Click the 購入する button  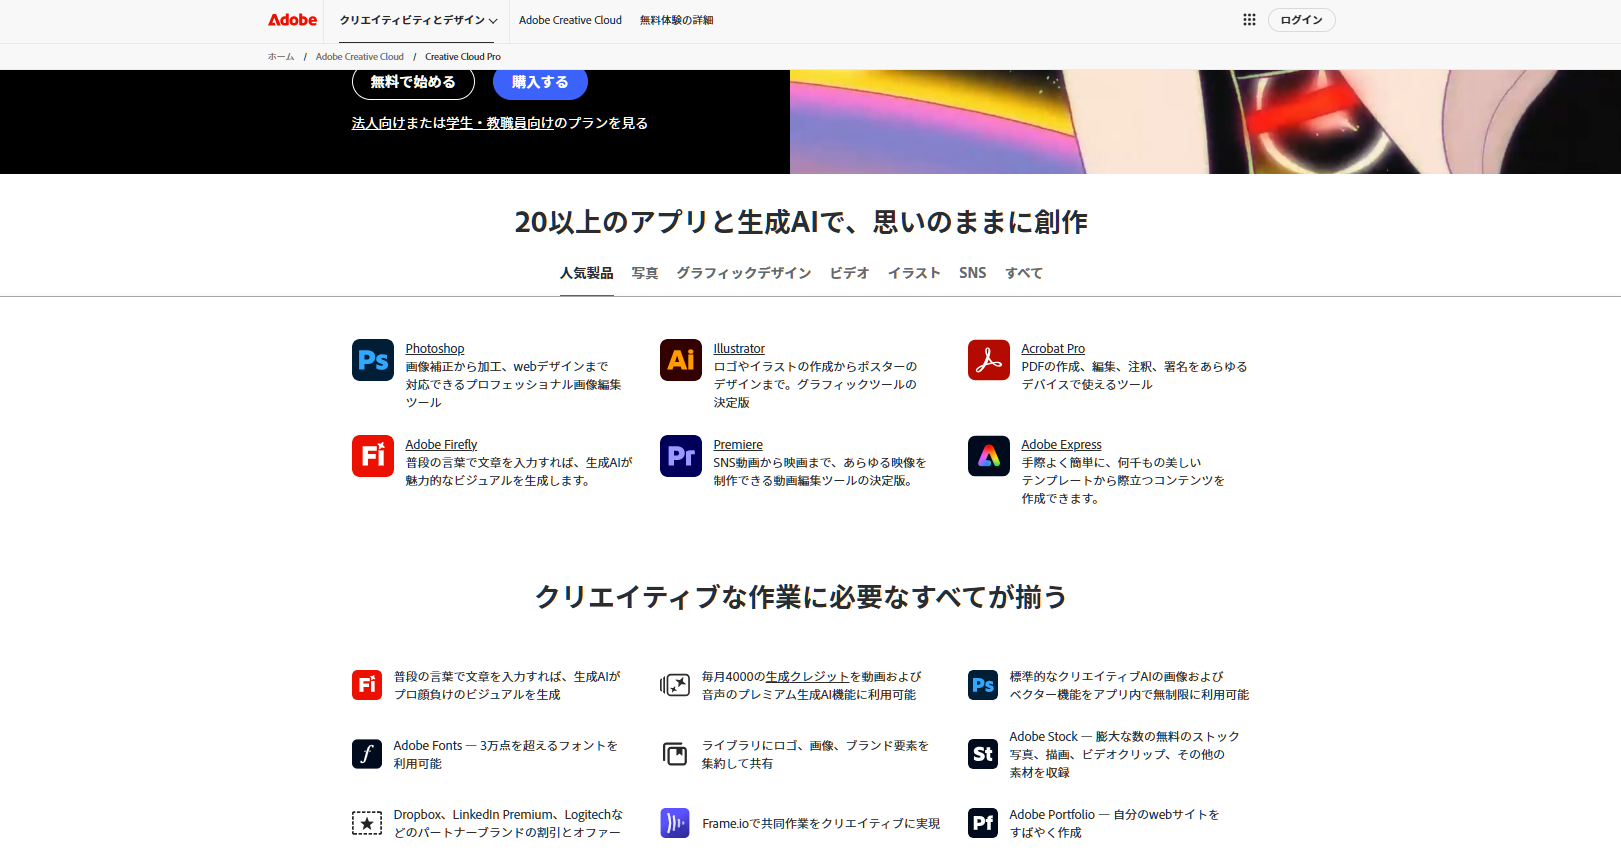coord(540,82)
